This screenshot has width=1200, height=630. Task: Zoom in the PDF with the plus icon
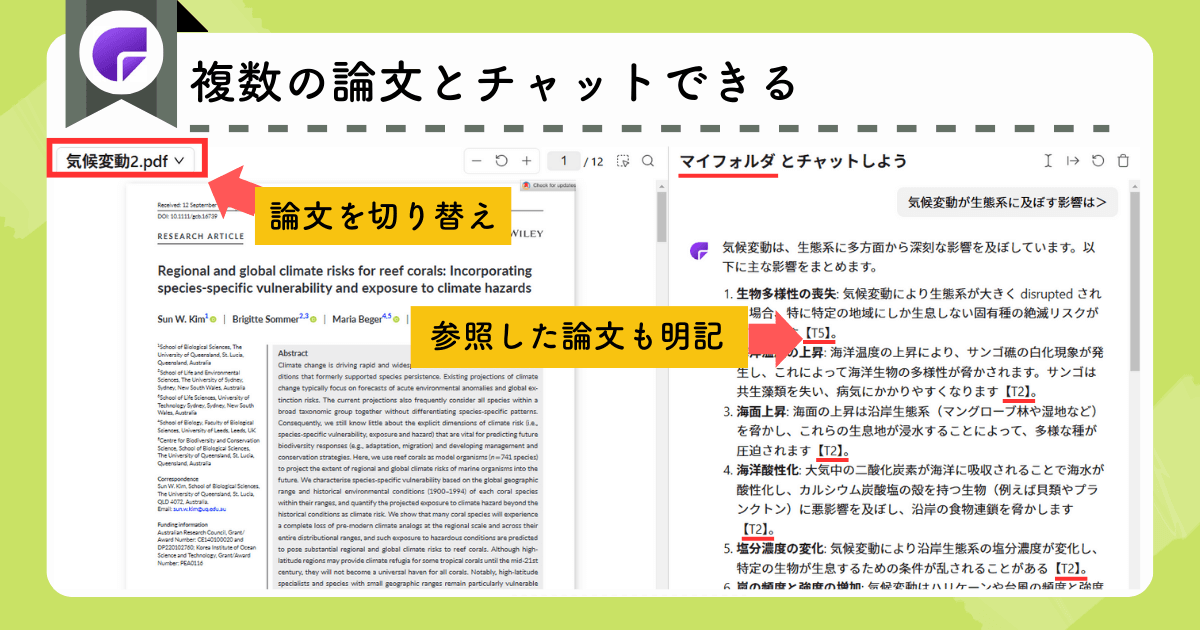(526, 161)
